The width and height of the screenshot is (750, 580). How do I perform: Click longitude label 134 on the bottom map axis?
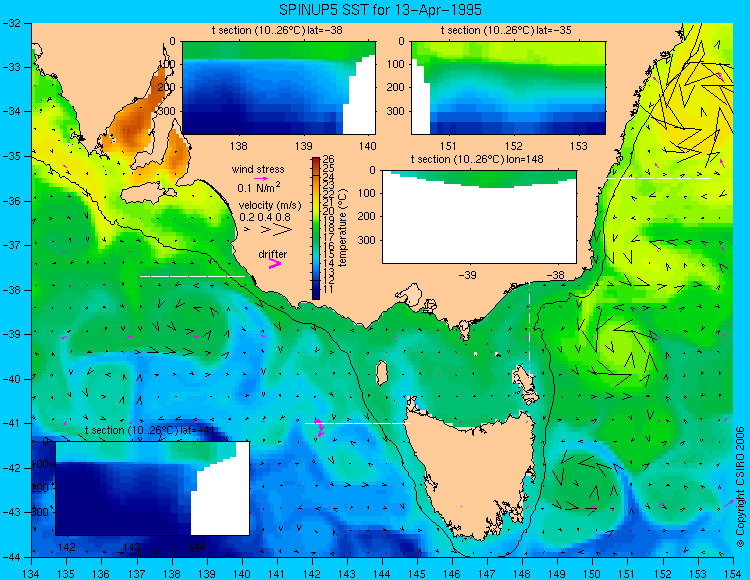click(32, 573)
